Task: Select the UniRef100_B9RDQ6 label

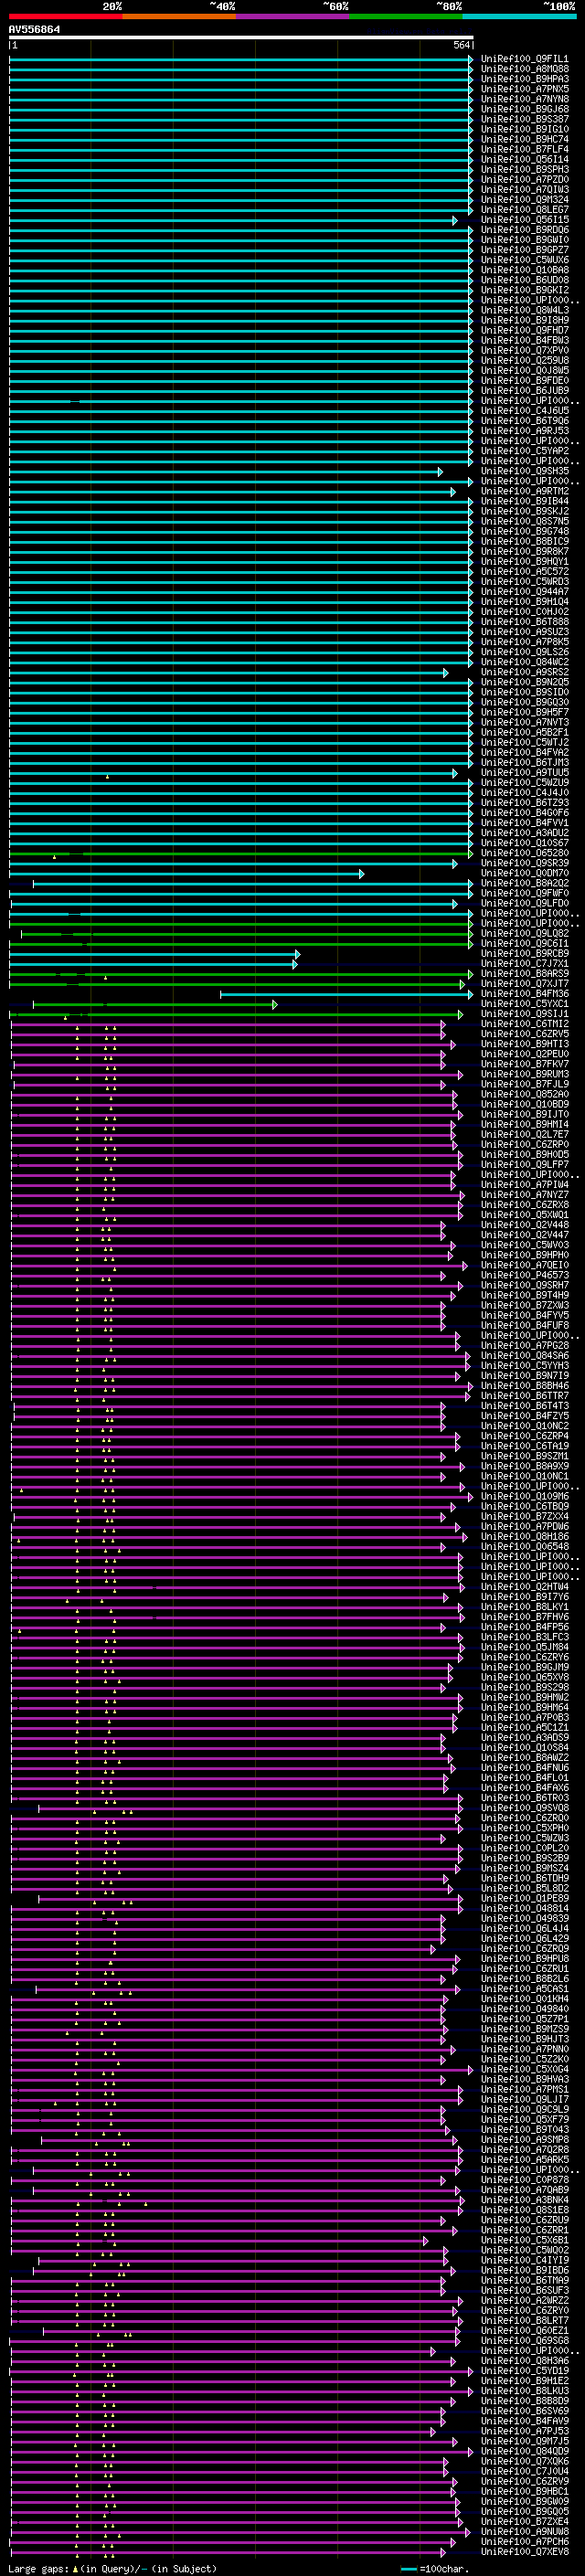Action: (525, 230)
